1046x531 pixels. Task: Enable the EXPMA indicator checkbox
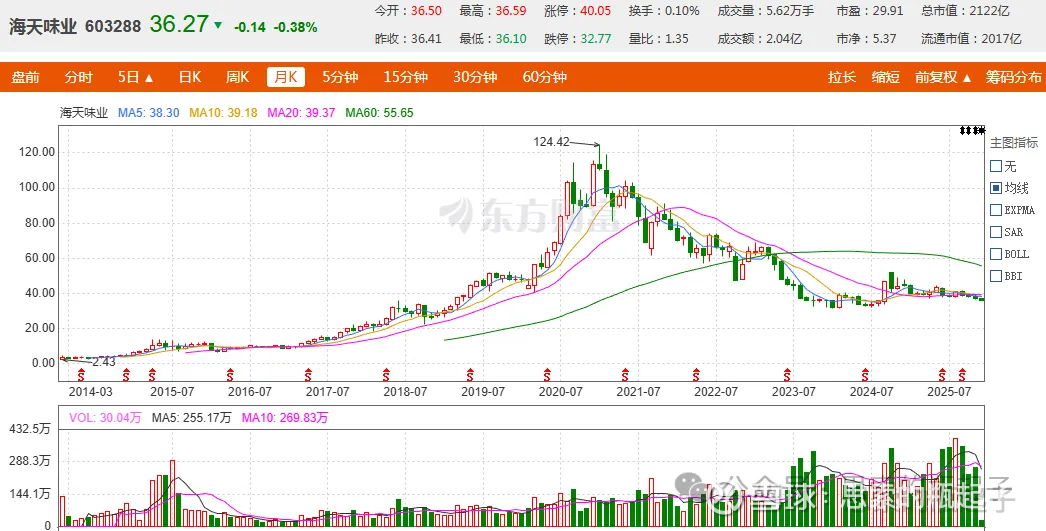coord(996,210)
